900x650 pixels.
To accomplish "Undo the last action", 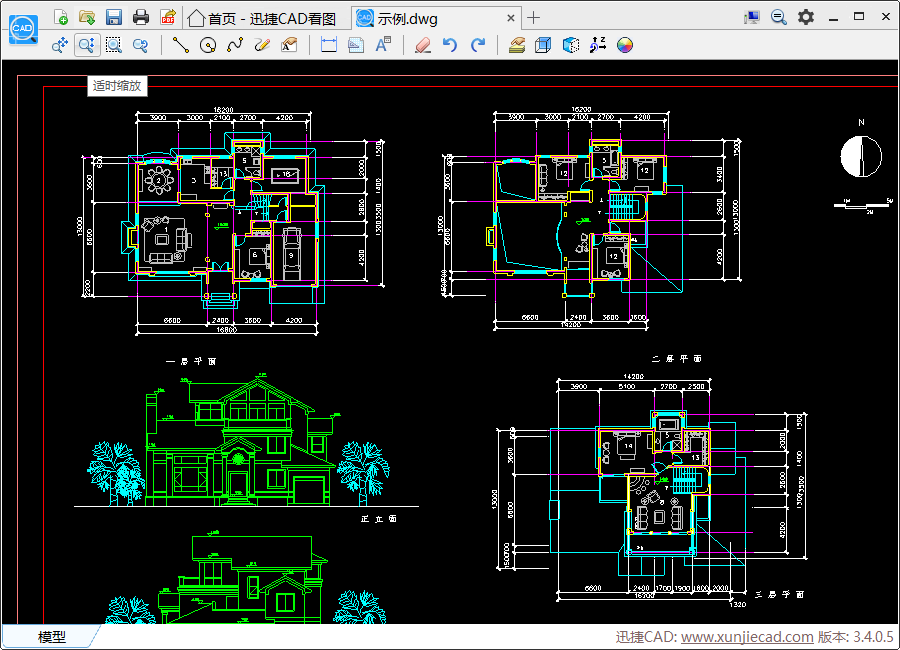I will (x=450, y=45).
